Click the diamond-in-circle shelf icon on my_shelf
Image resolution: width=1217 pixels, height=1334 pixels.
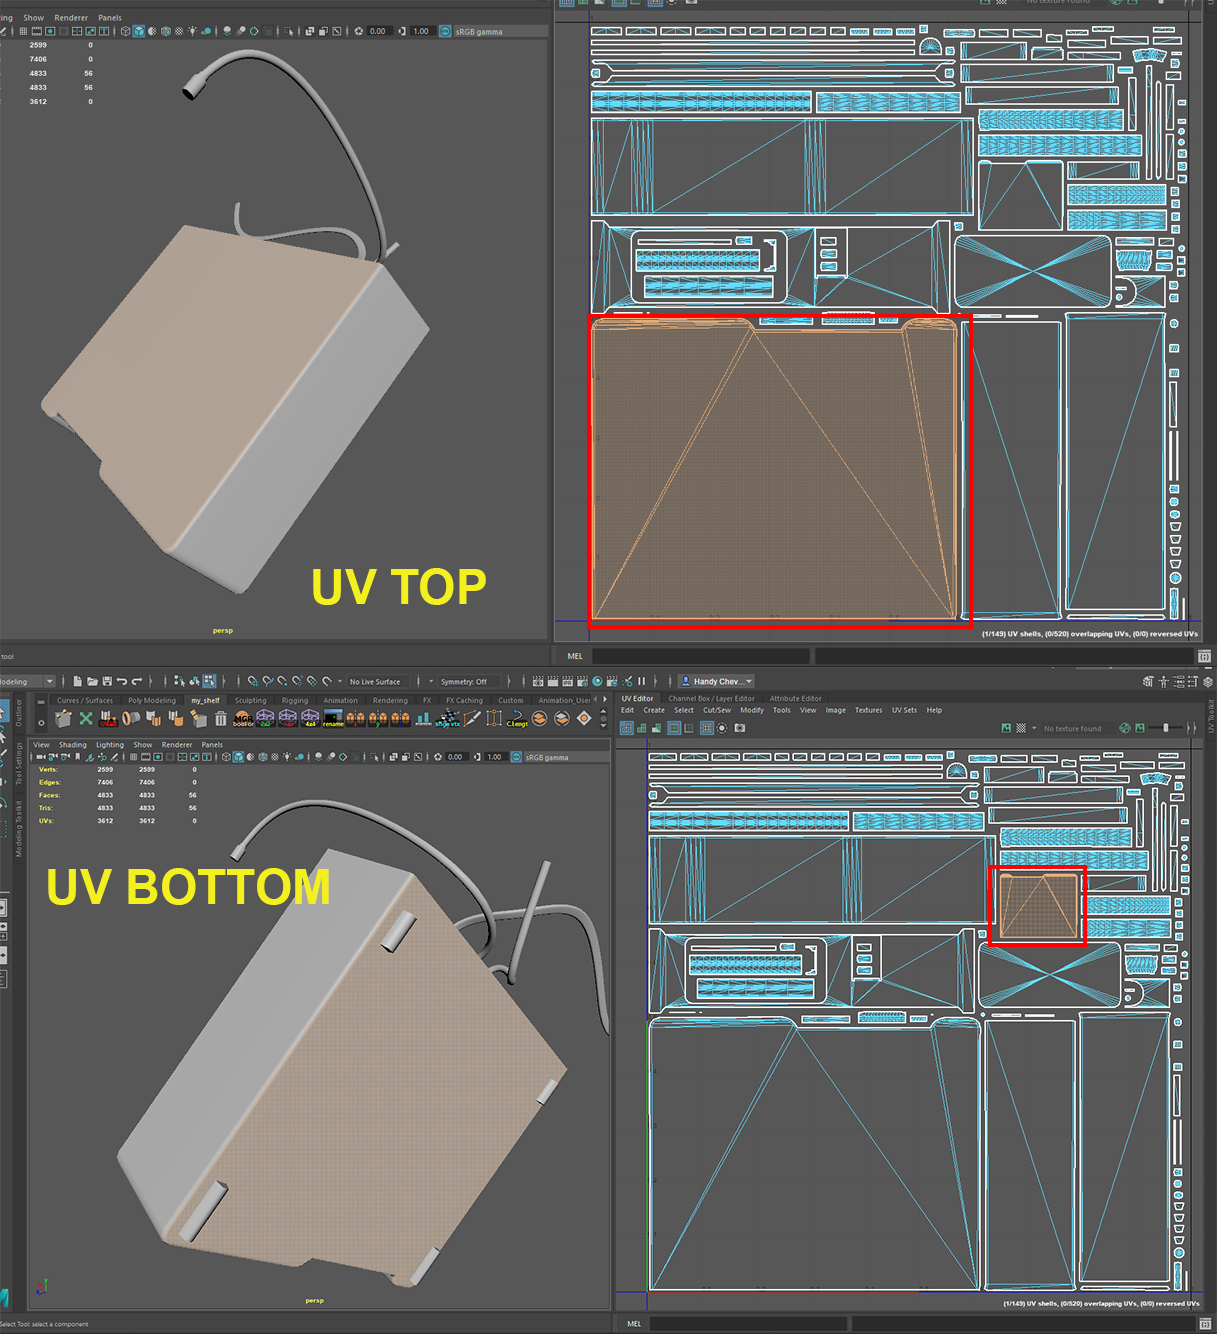pyautogui.click(x=584, y=718)
